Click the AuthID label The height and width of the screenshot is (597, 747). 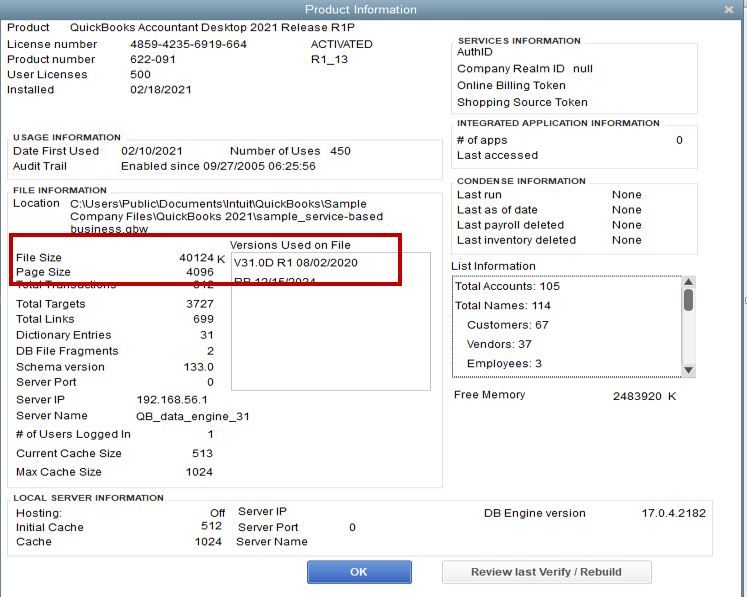(x=474, y=52)
